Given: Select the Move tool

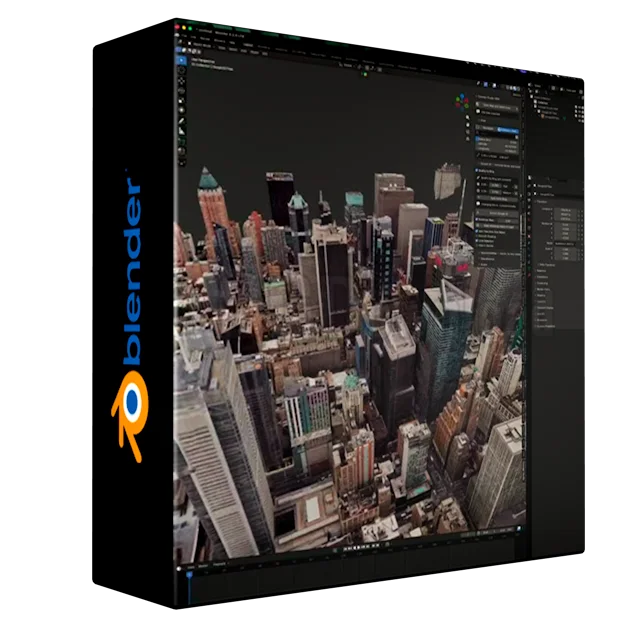Looking at the screenshot, I should 181,81.
